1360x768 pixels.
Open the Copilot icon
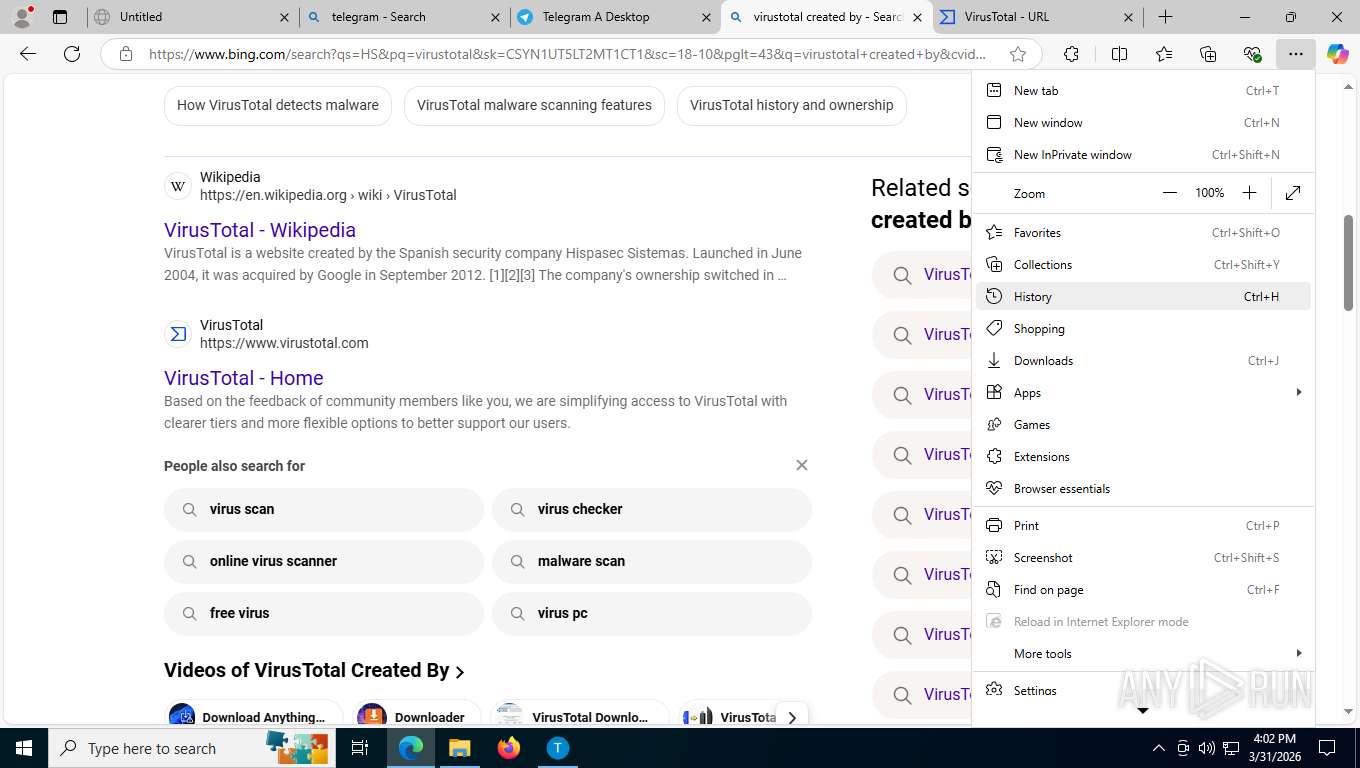pos(1338,54)
